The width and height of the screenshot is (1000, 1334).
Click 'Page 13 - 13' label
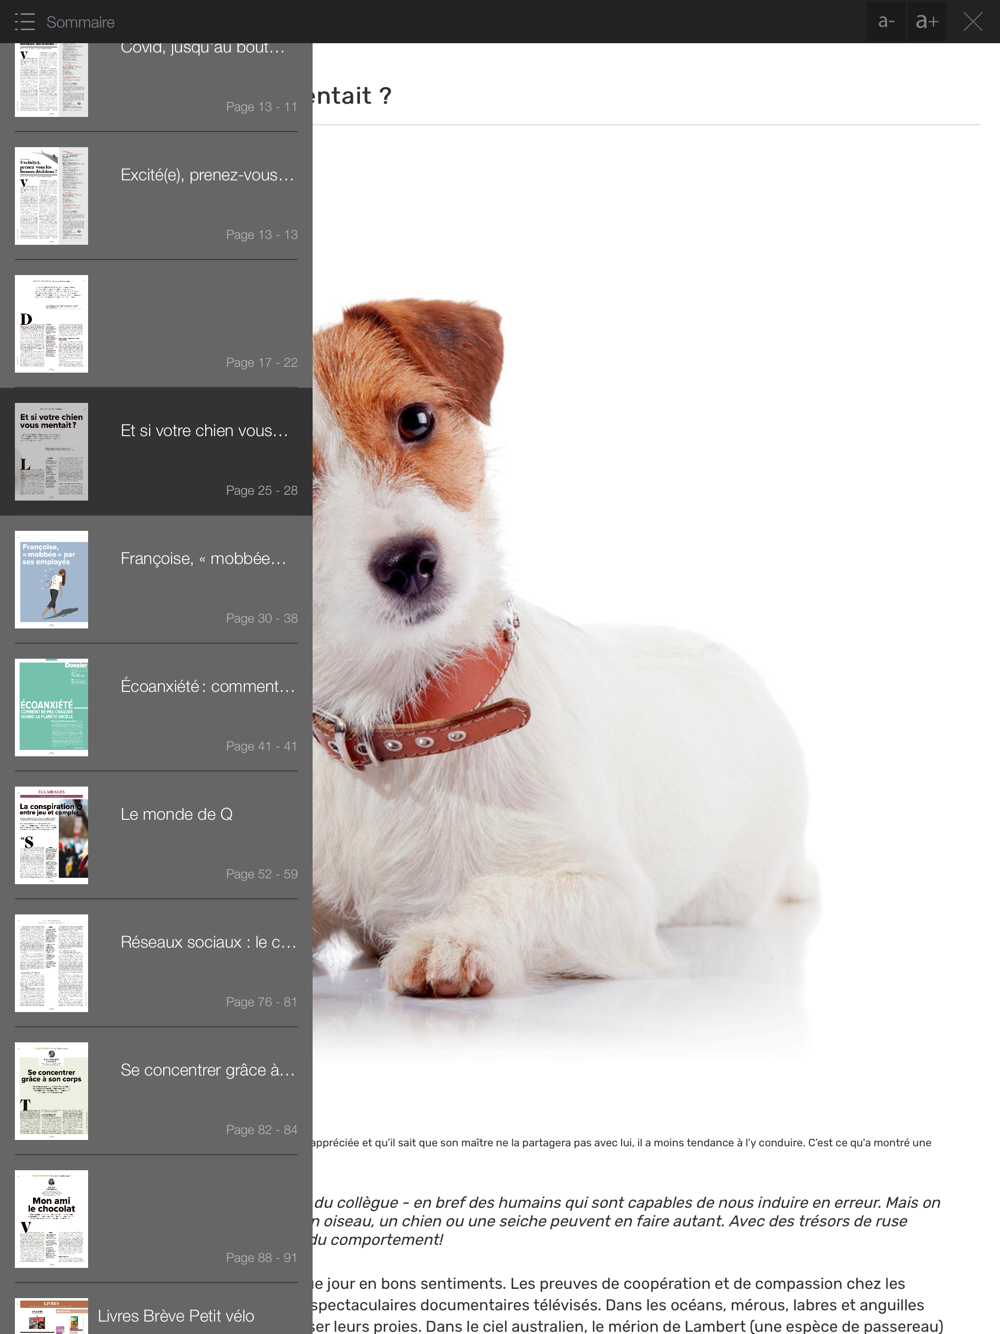tap(261, 235)
